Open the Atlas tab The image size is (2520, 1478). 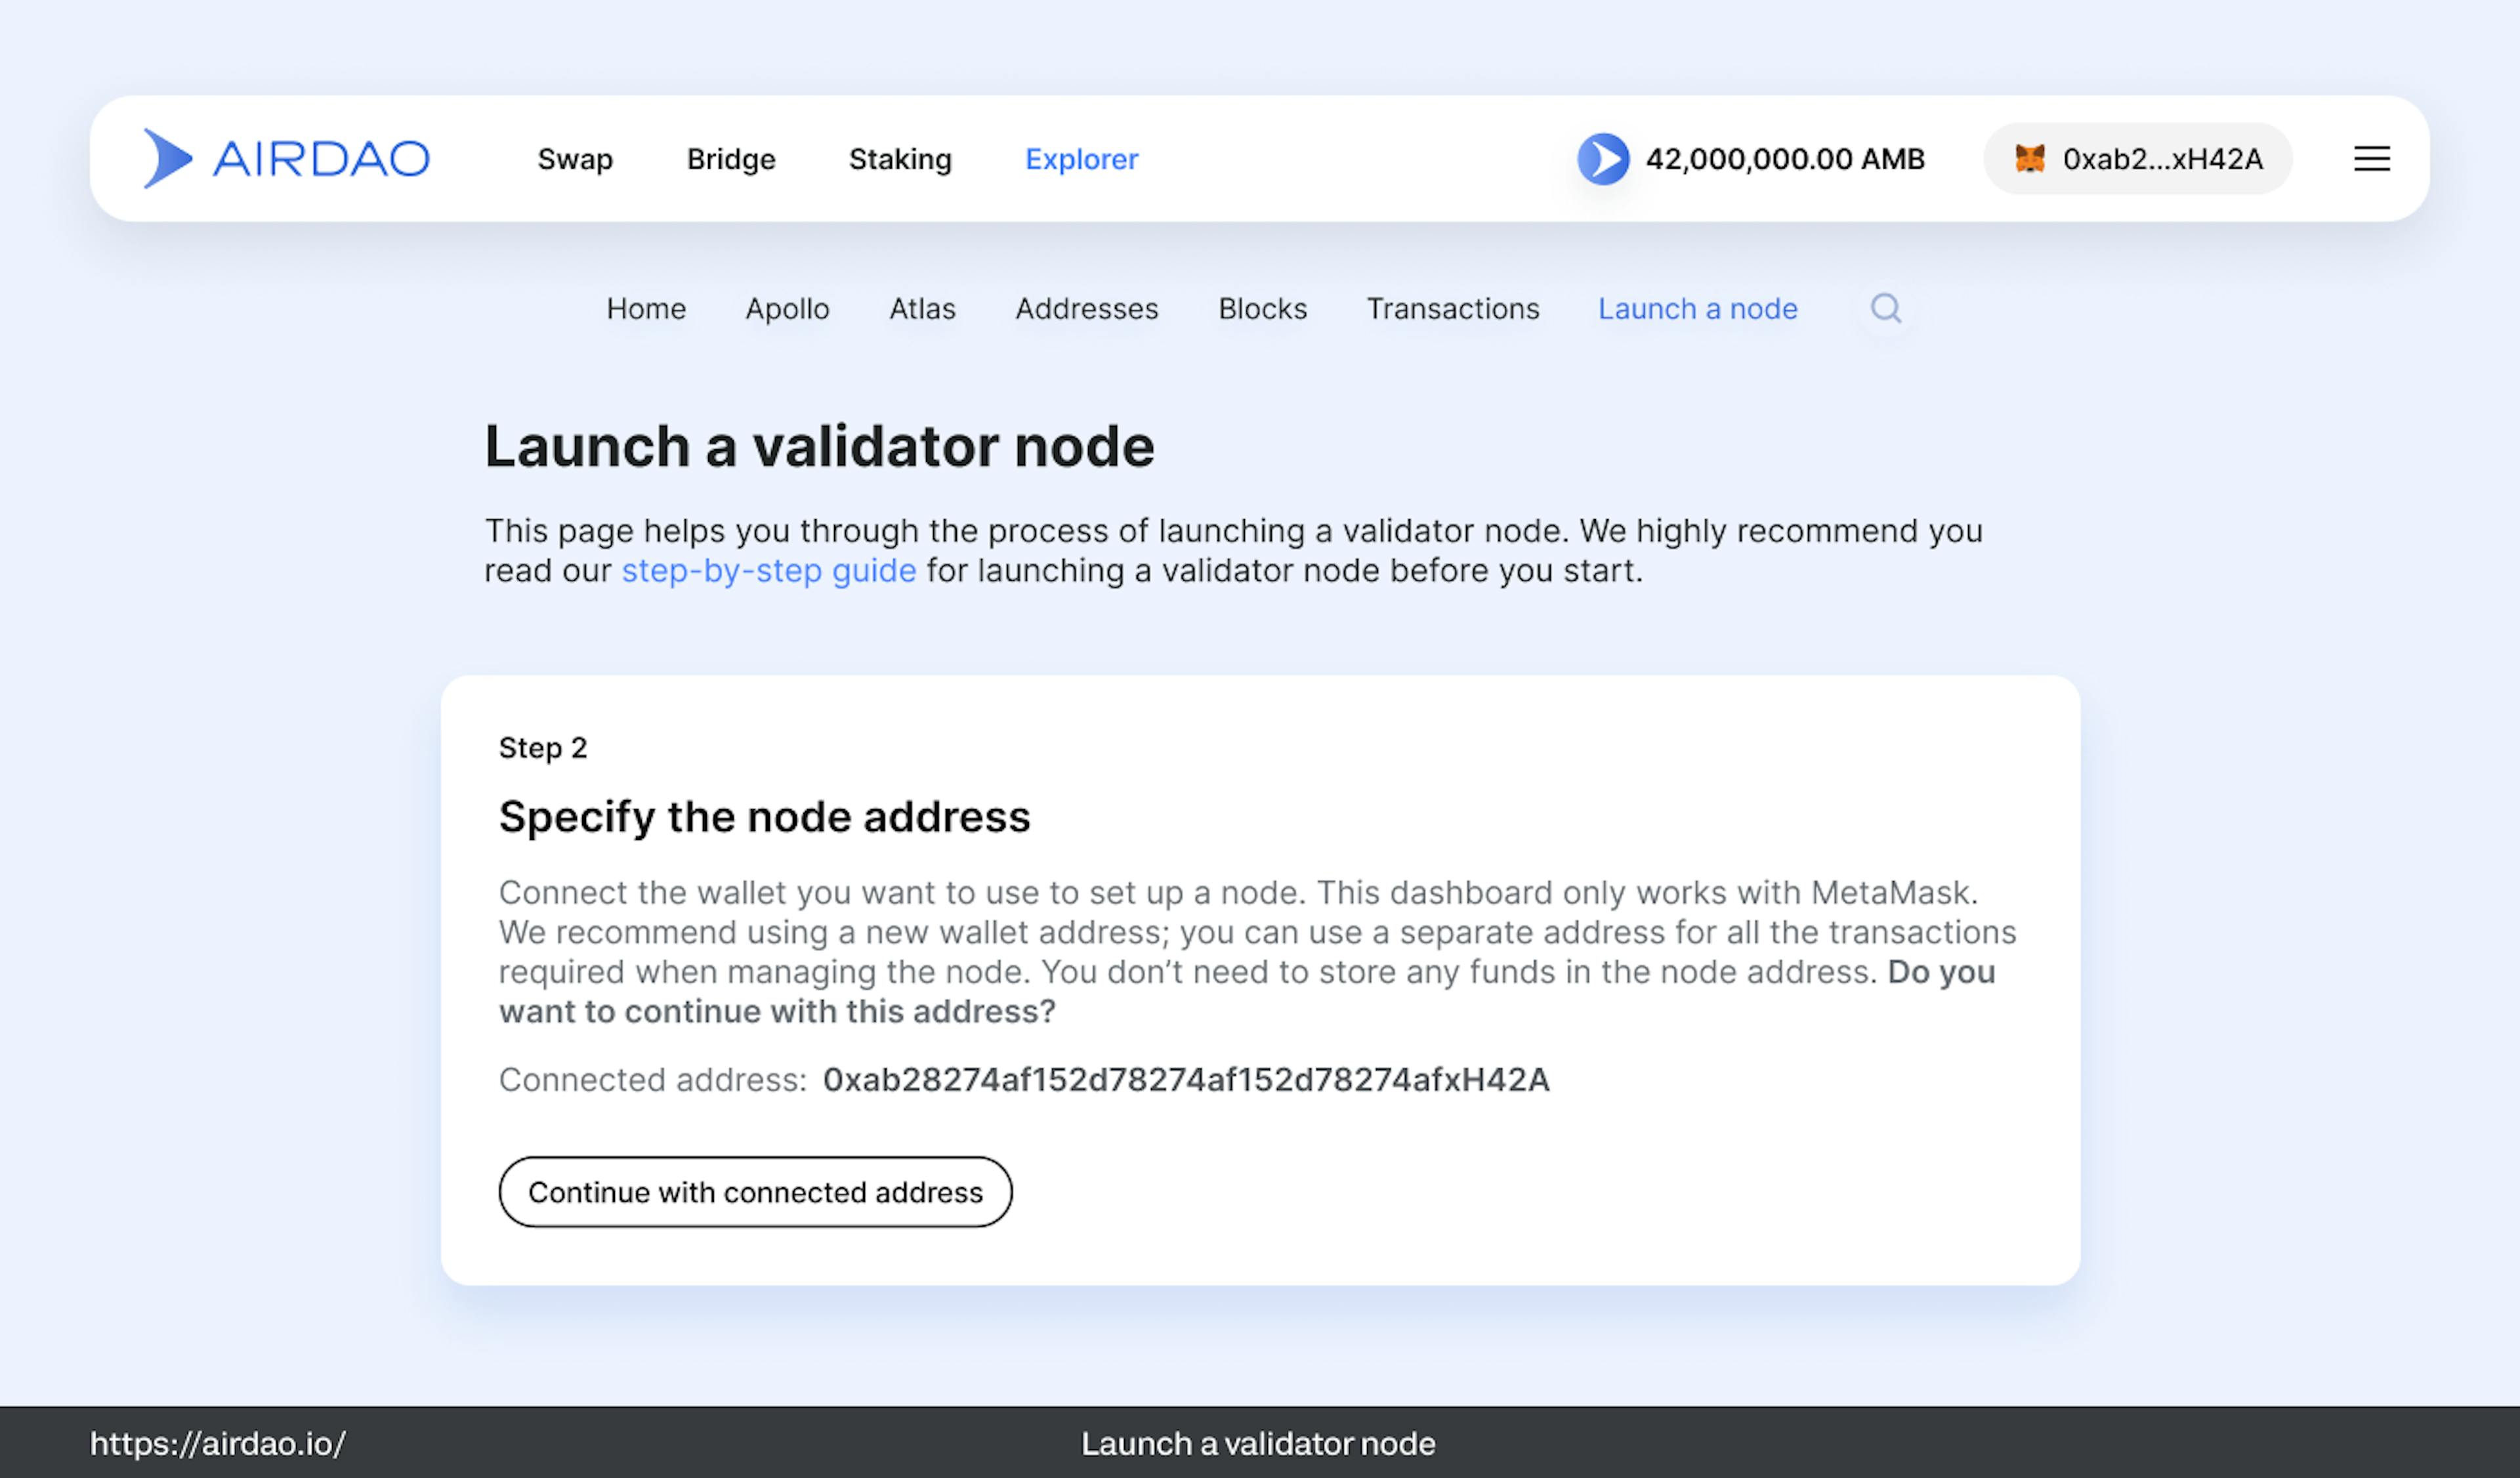(x=922, y=309)
